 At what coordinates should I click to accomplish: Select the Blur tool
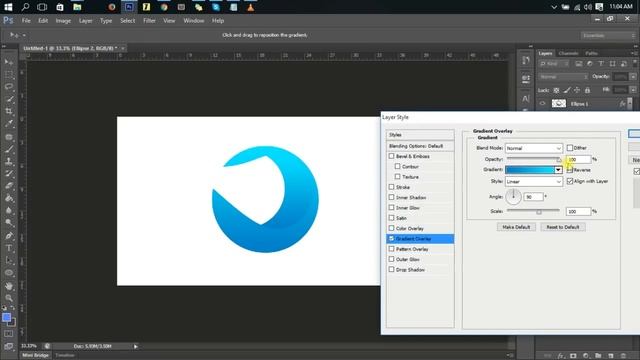pyautogui.click(x=9, y=211)
